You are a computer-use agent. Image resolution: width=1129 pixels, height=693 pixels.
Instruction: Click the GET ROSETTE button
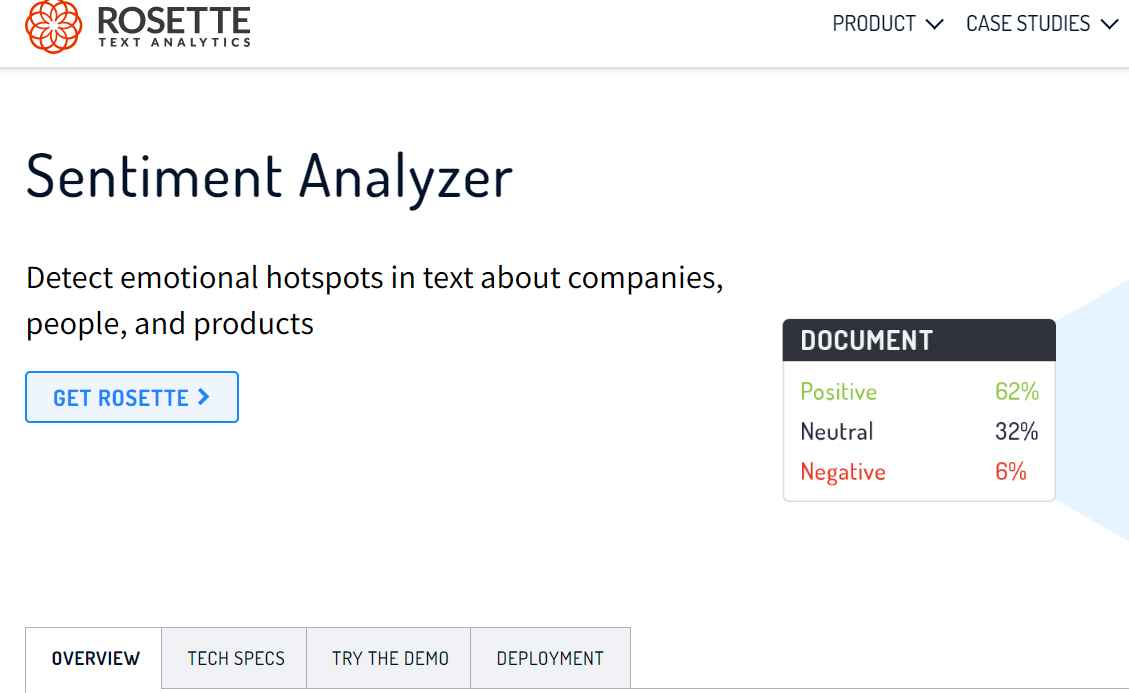pyautogui.click(x=132, y=397)
